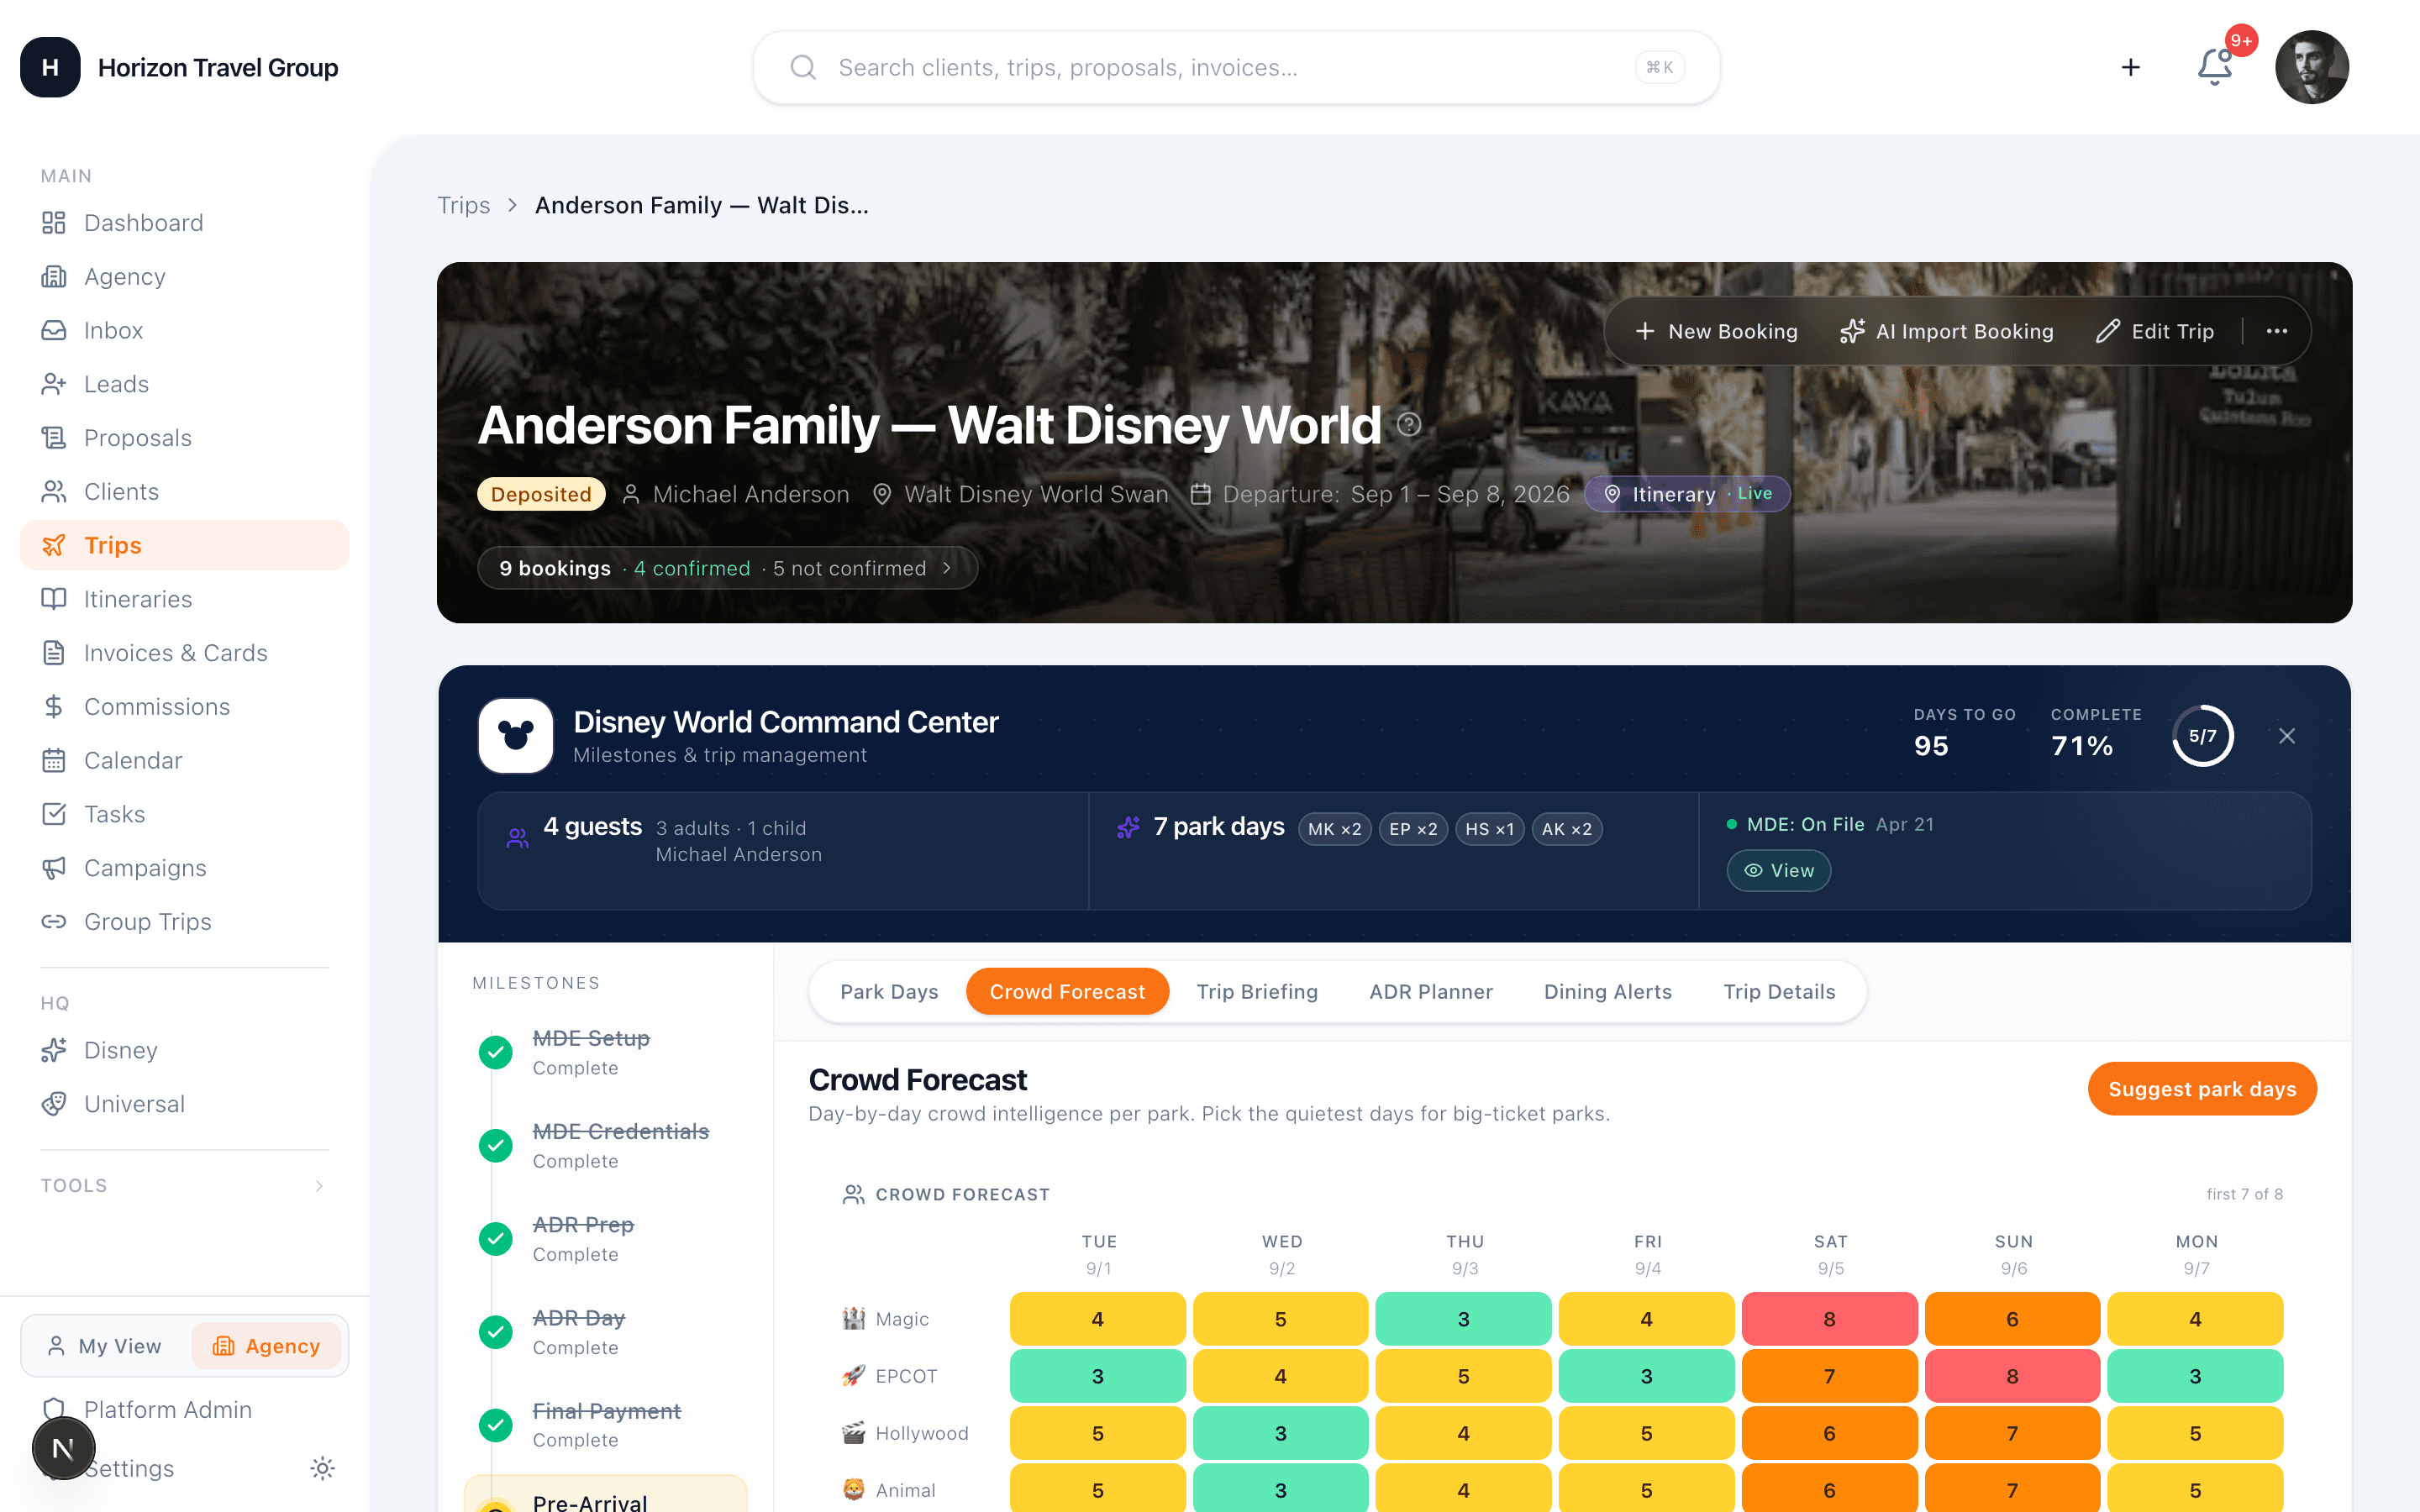Screen dimensions: 2420x1512
Task: Switch to Agency view mode
Action: tap(266, 1346)
